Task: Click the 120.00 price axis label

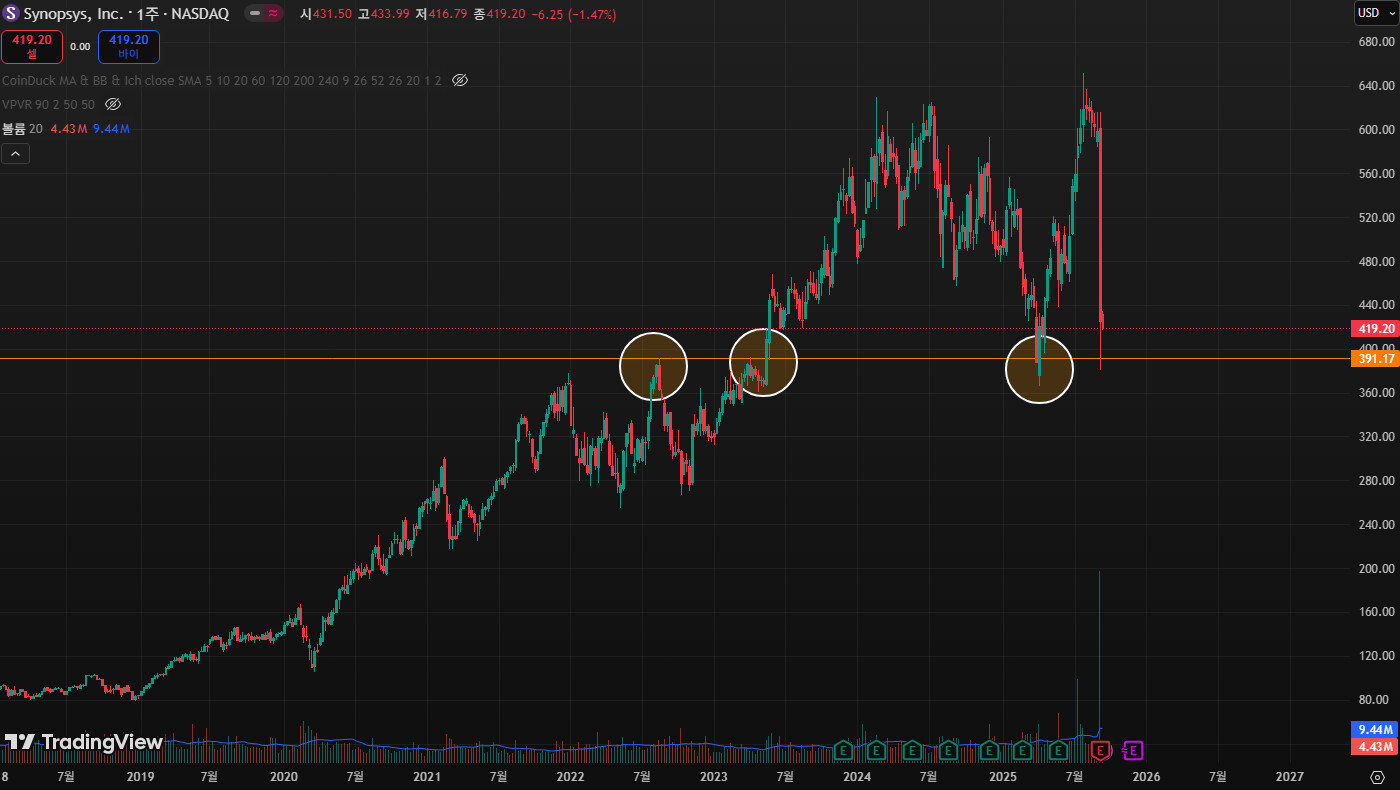Action: pos(1376,656)
